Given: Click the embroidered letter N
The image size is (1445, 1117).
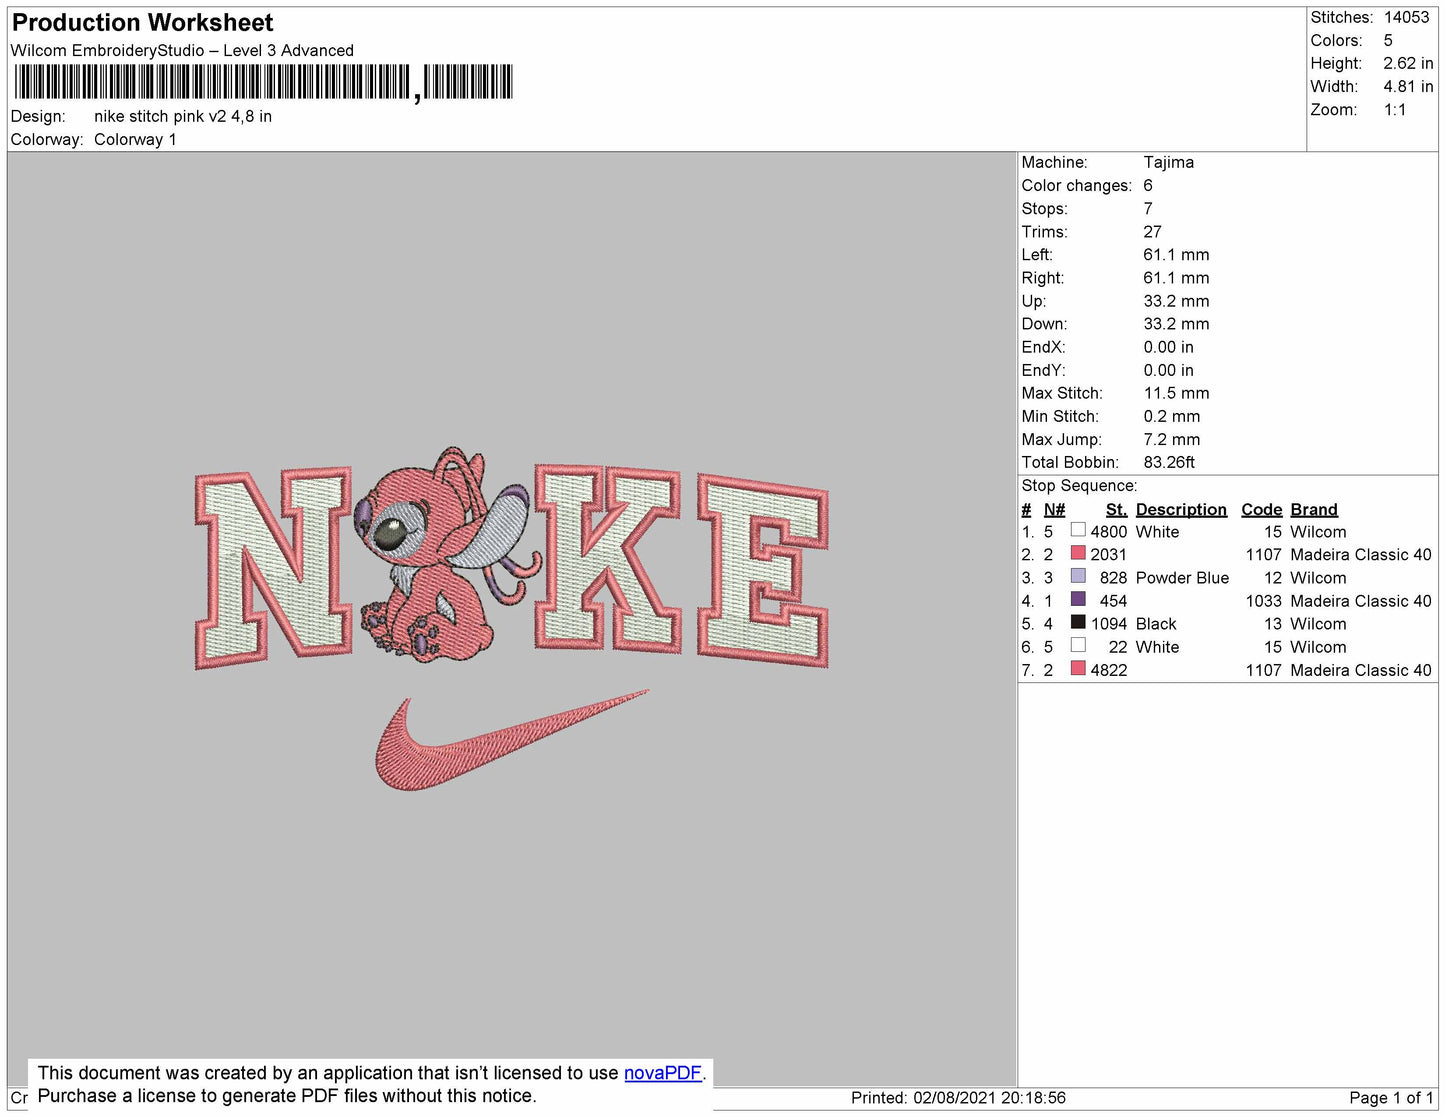Looking at the screenshot, I should [273, 567].
